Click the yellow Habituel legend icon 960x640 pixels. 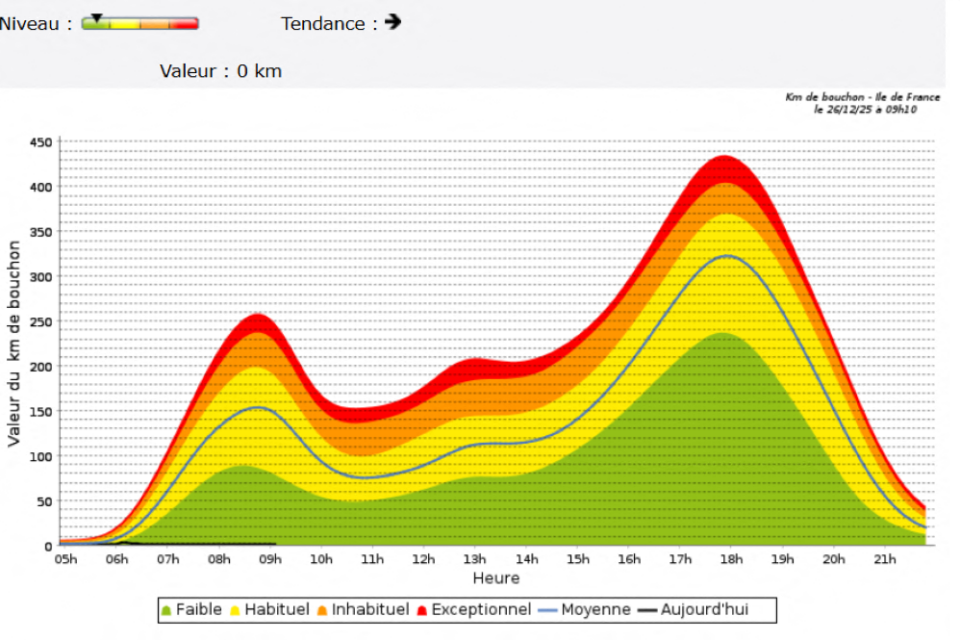[236, 610]
